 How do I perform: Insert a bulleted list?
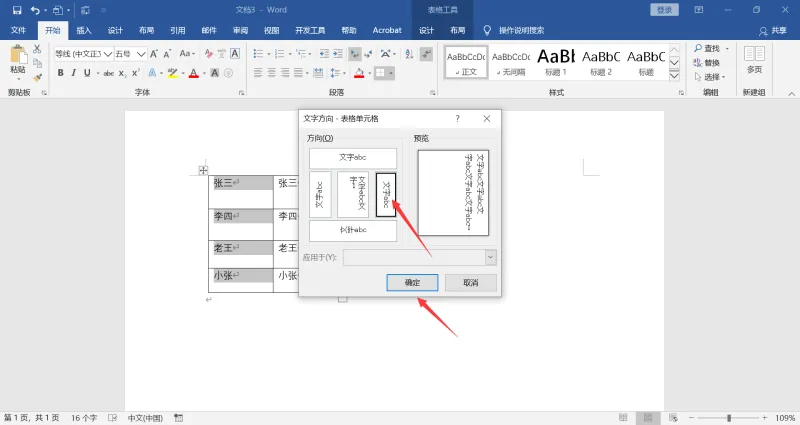[258, 54]
